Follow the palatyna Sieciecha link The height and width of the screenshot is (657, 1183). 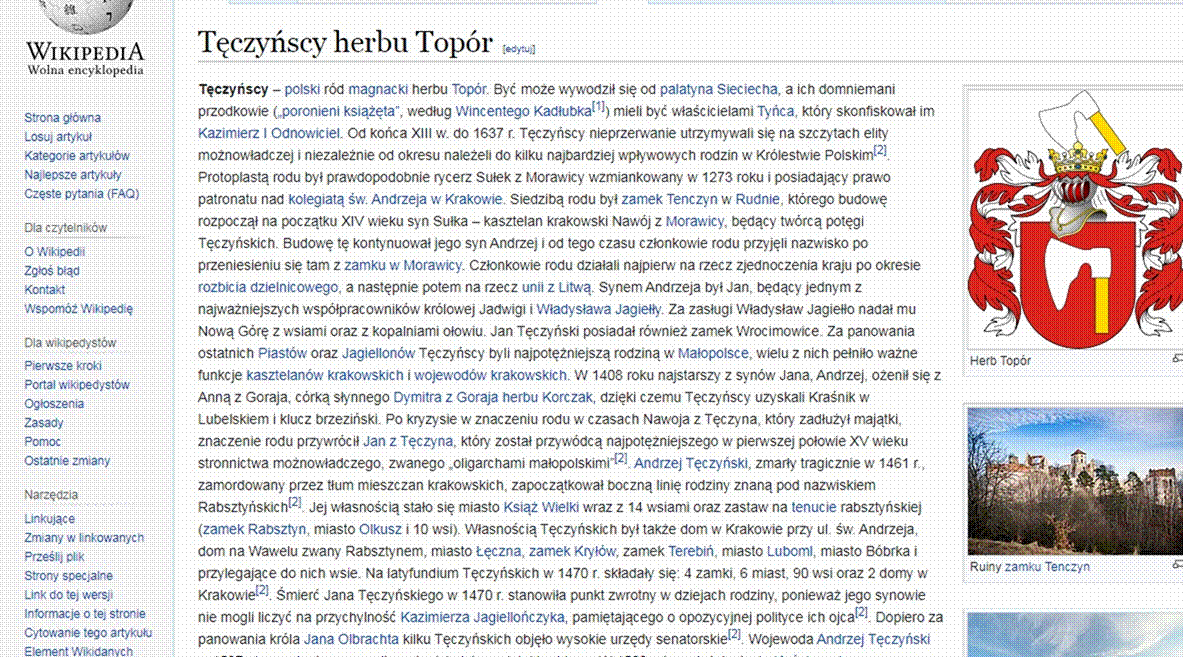(x=718, y=89)
